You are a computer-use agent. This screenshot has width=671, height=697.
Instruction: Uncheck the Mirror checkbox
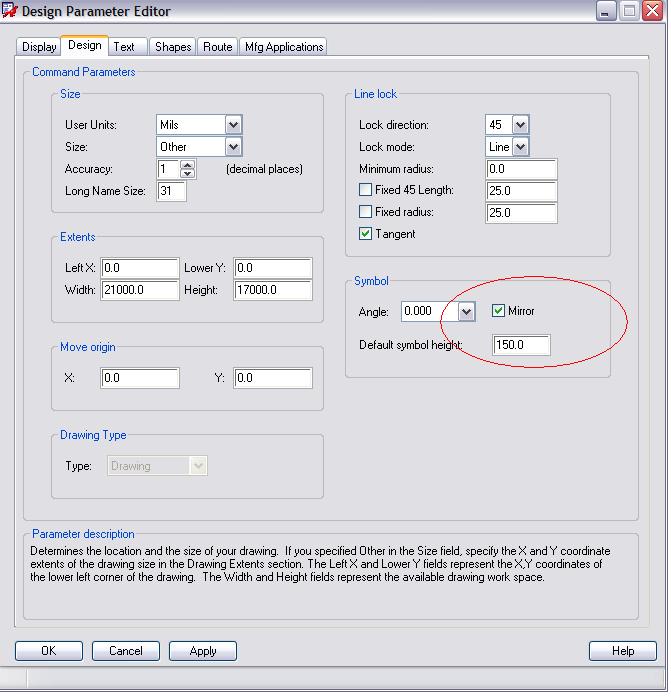498,311
